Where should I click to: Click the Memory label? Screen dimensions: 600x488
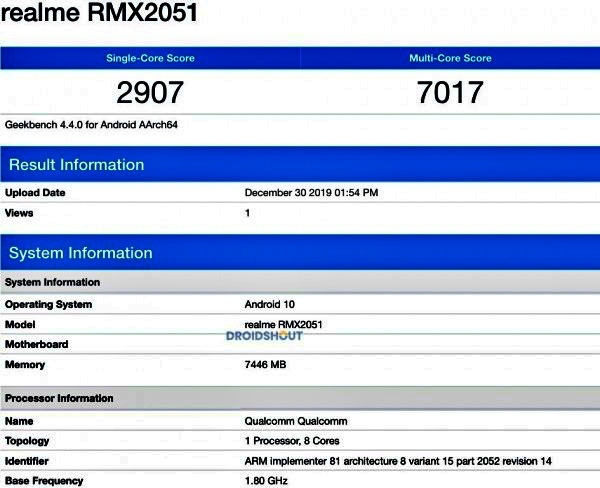(x=25, y=365)
